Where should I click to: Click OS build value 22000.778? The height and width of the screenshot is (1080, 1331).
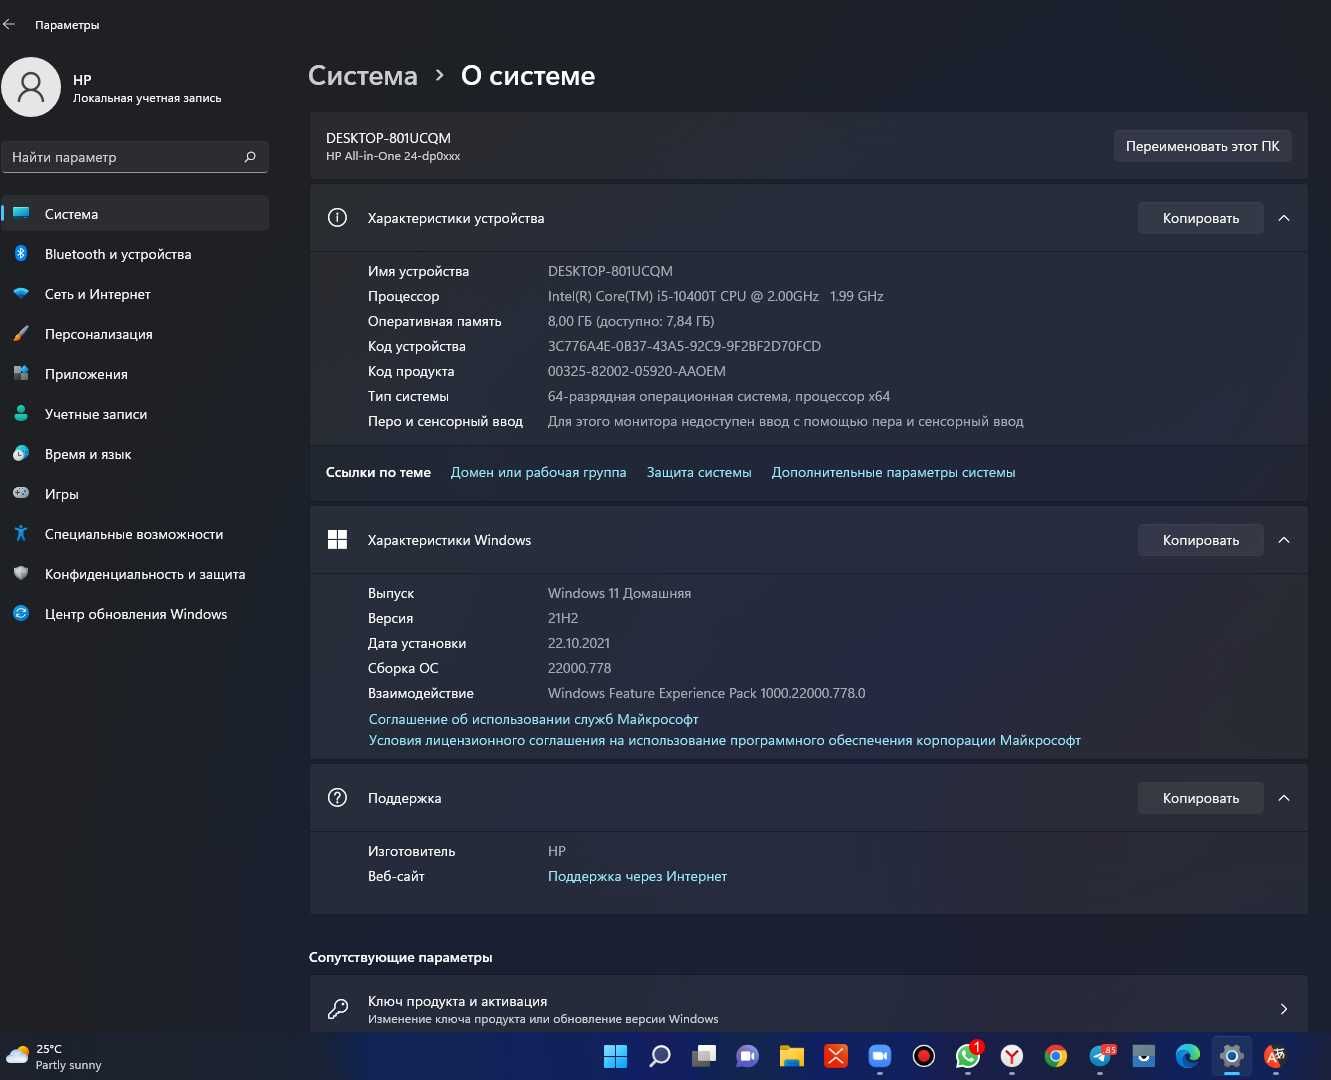click(579, 668)
